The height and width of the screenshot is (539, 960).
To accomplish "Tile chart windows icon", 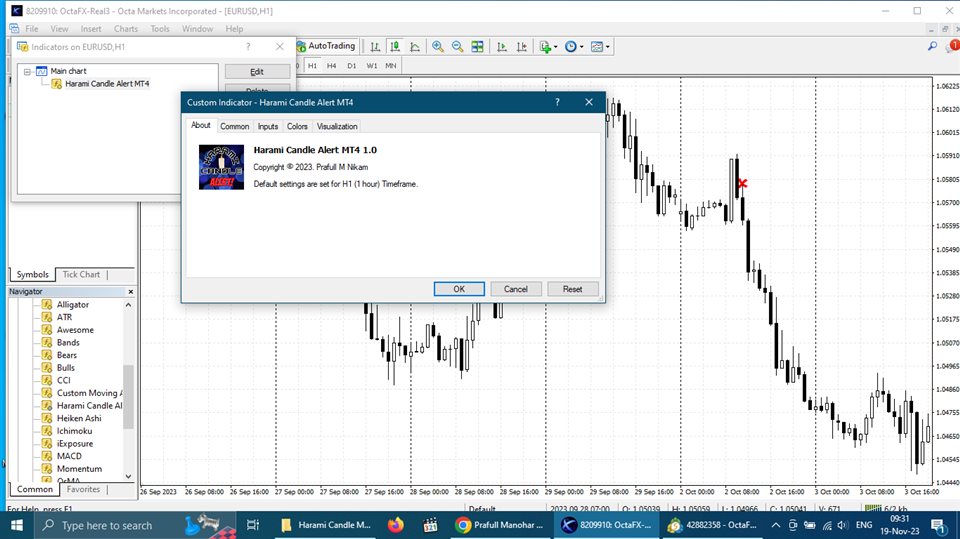I will (478, 47).
